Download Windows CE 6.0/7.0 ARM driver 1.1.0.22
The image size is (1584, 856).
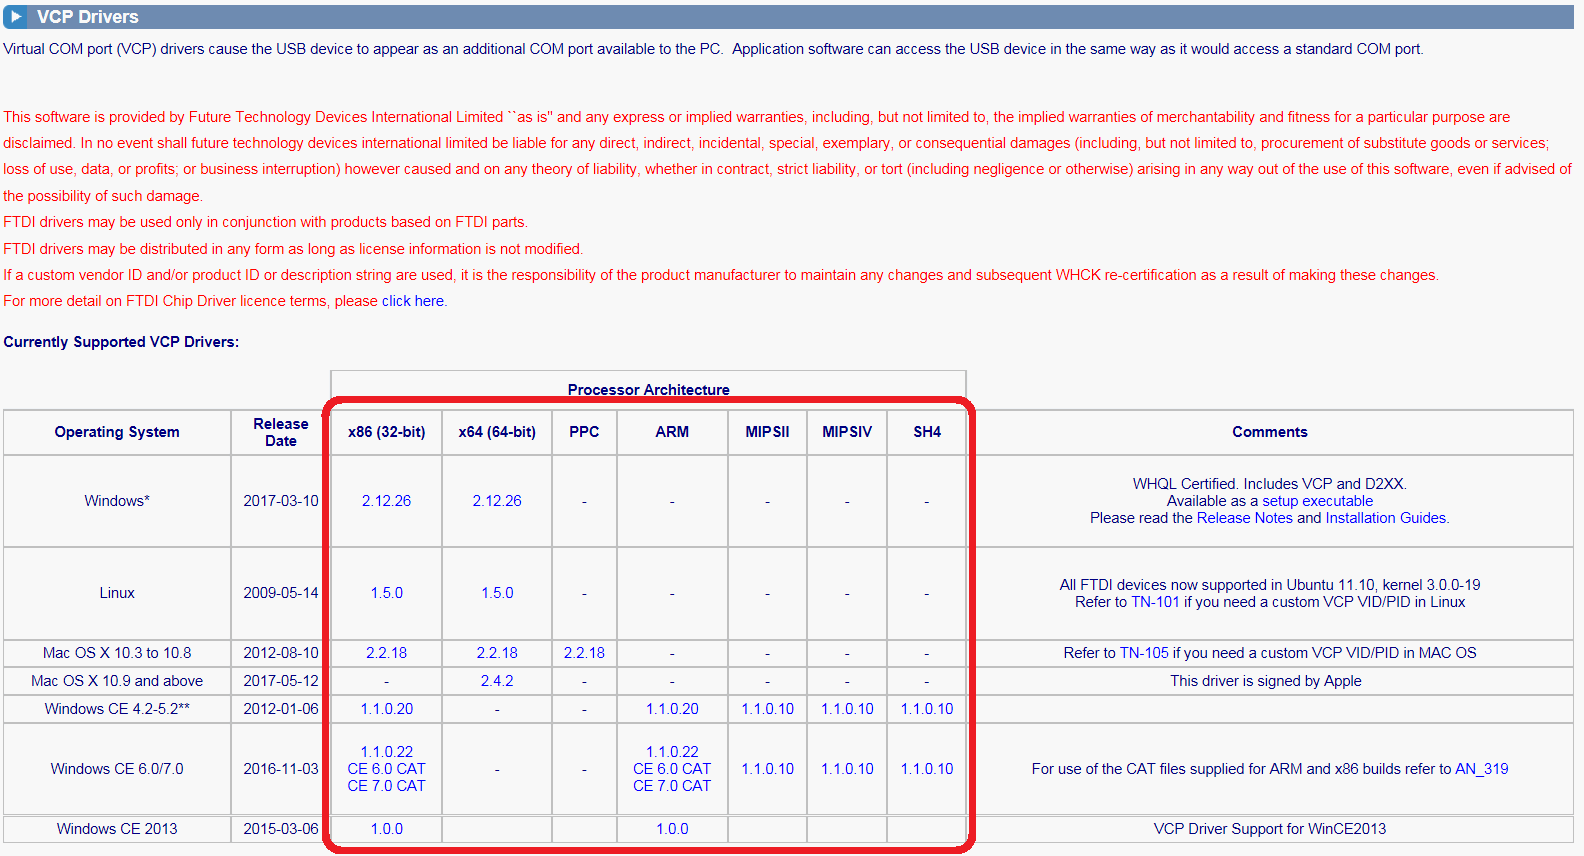(x=672, y=752)
